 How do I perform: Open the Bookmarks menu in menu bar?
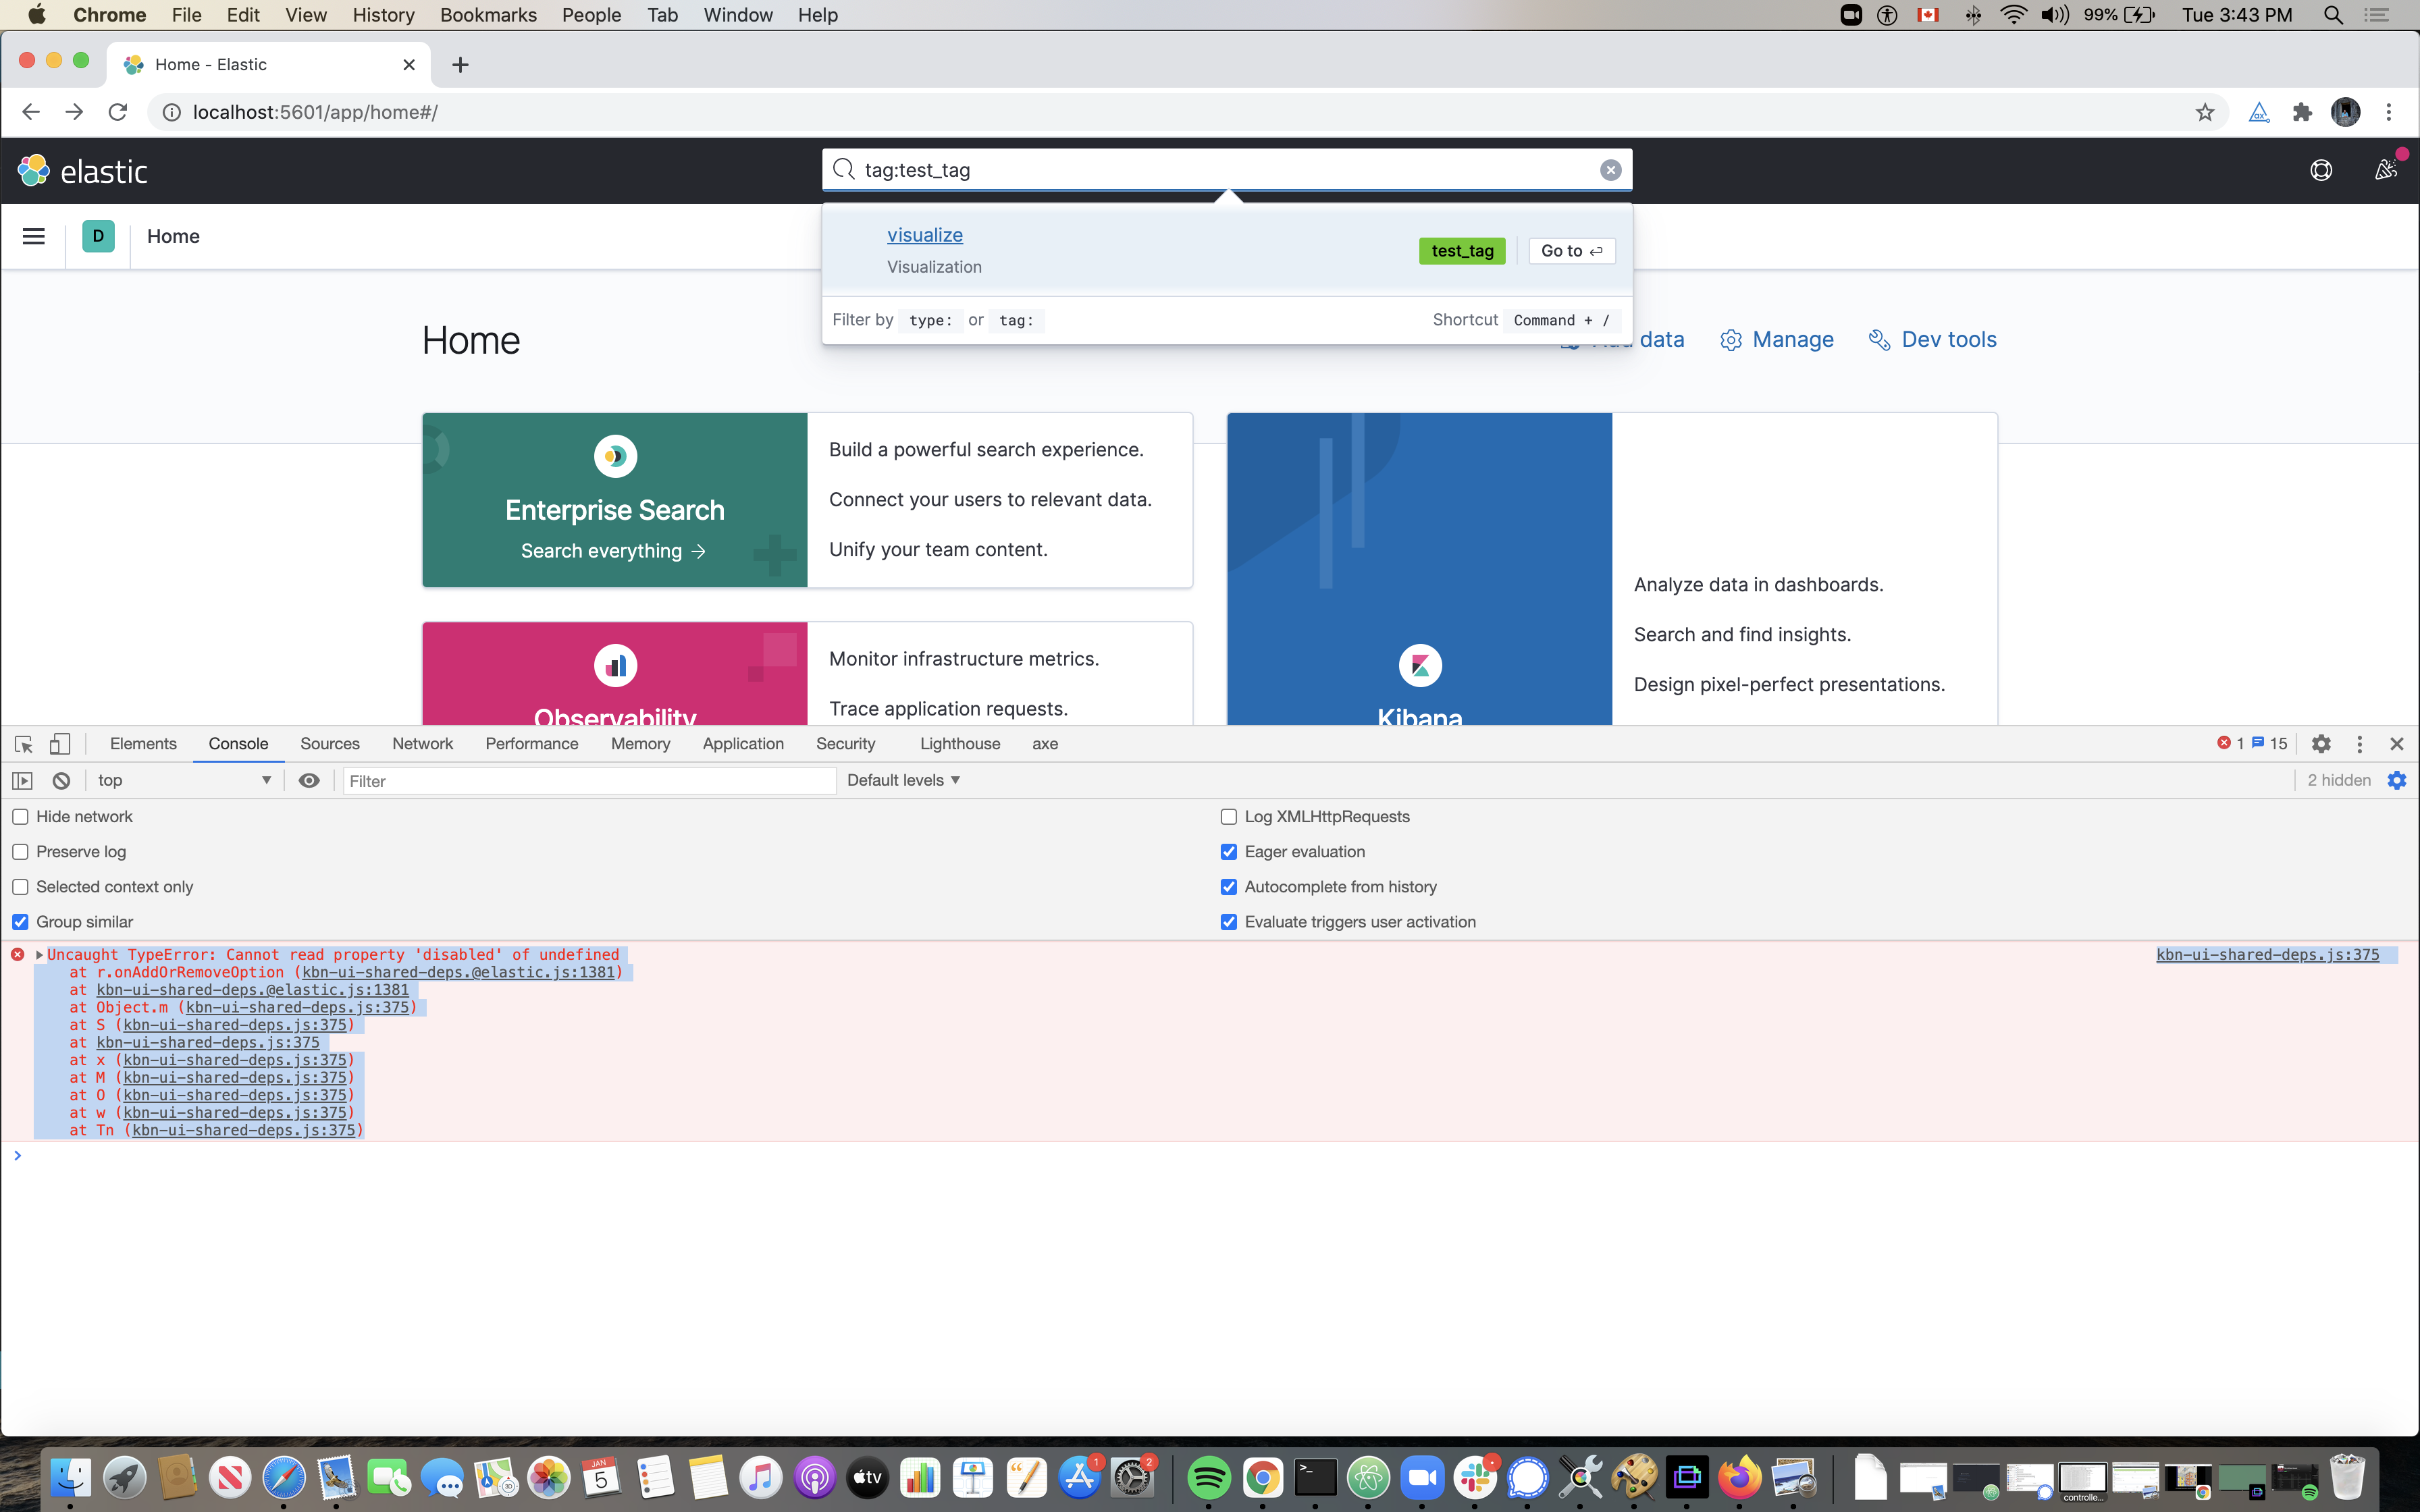point(488,15)
